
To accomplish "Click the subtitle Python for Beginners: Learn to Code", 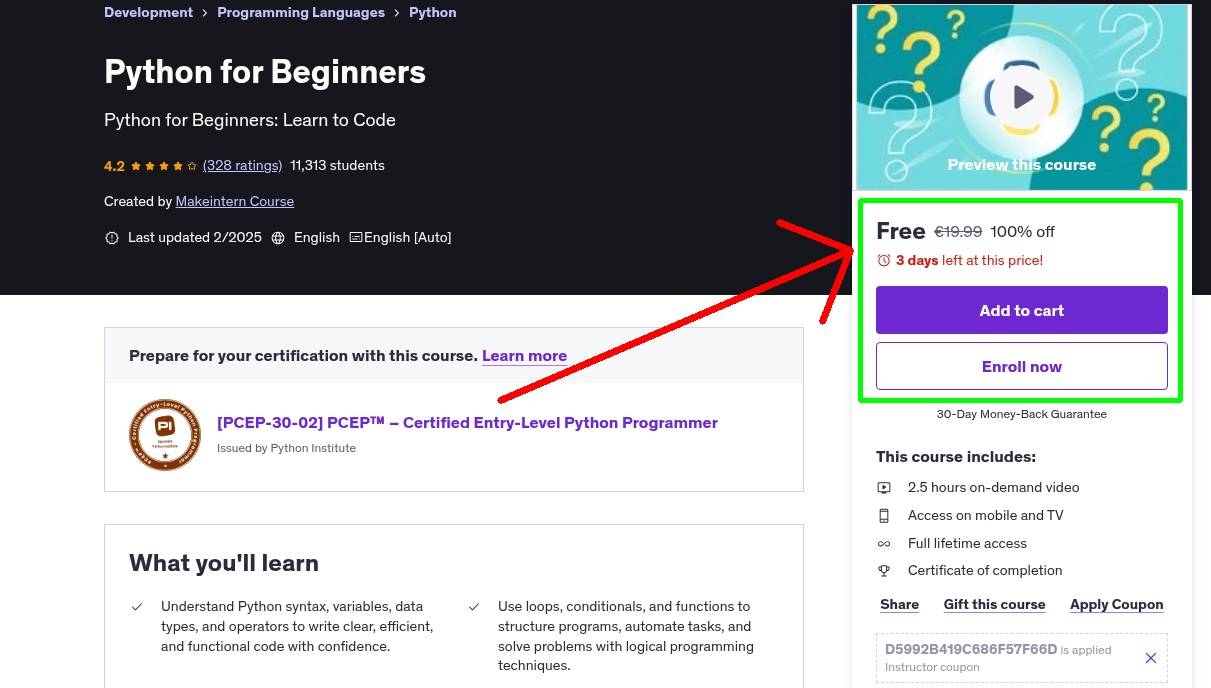I will (x=250, y=120).
